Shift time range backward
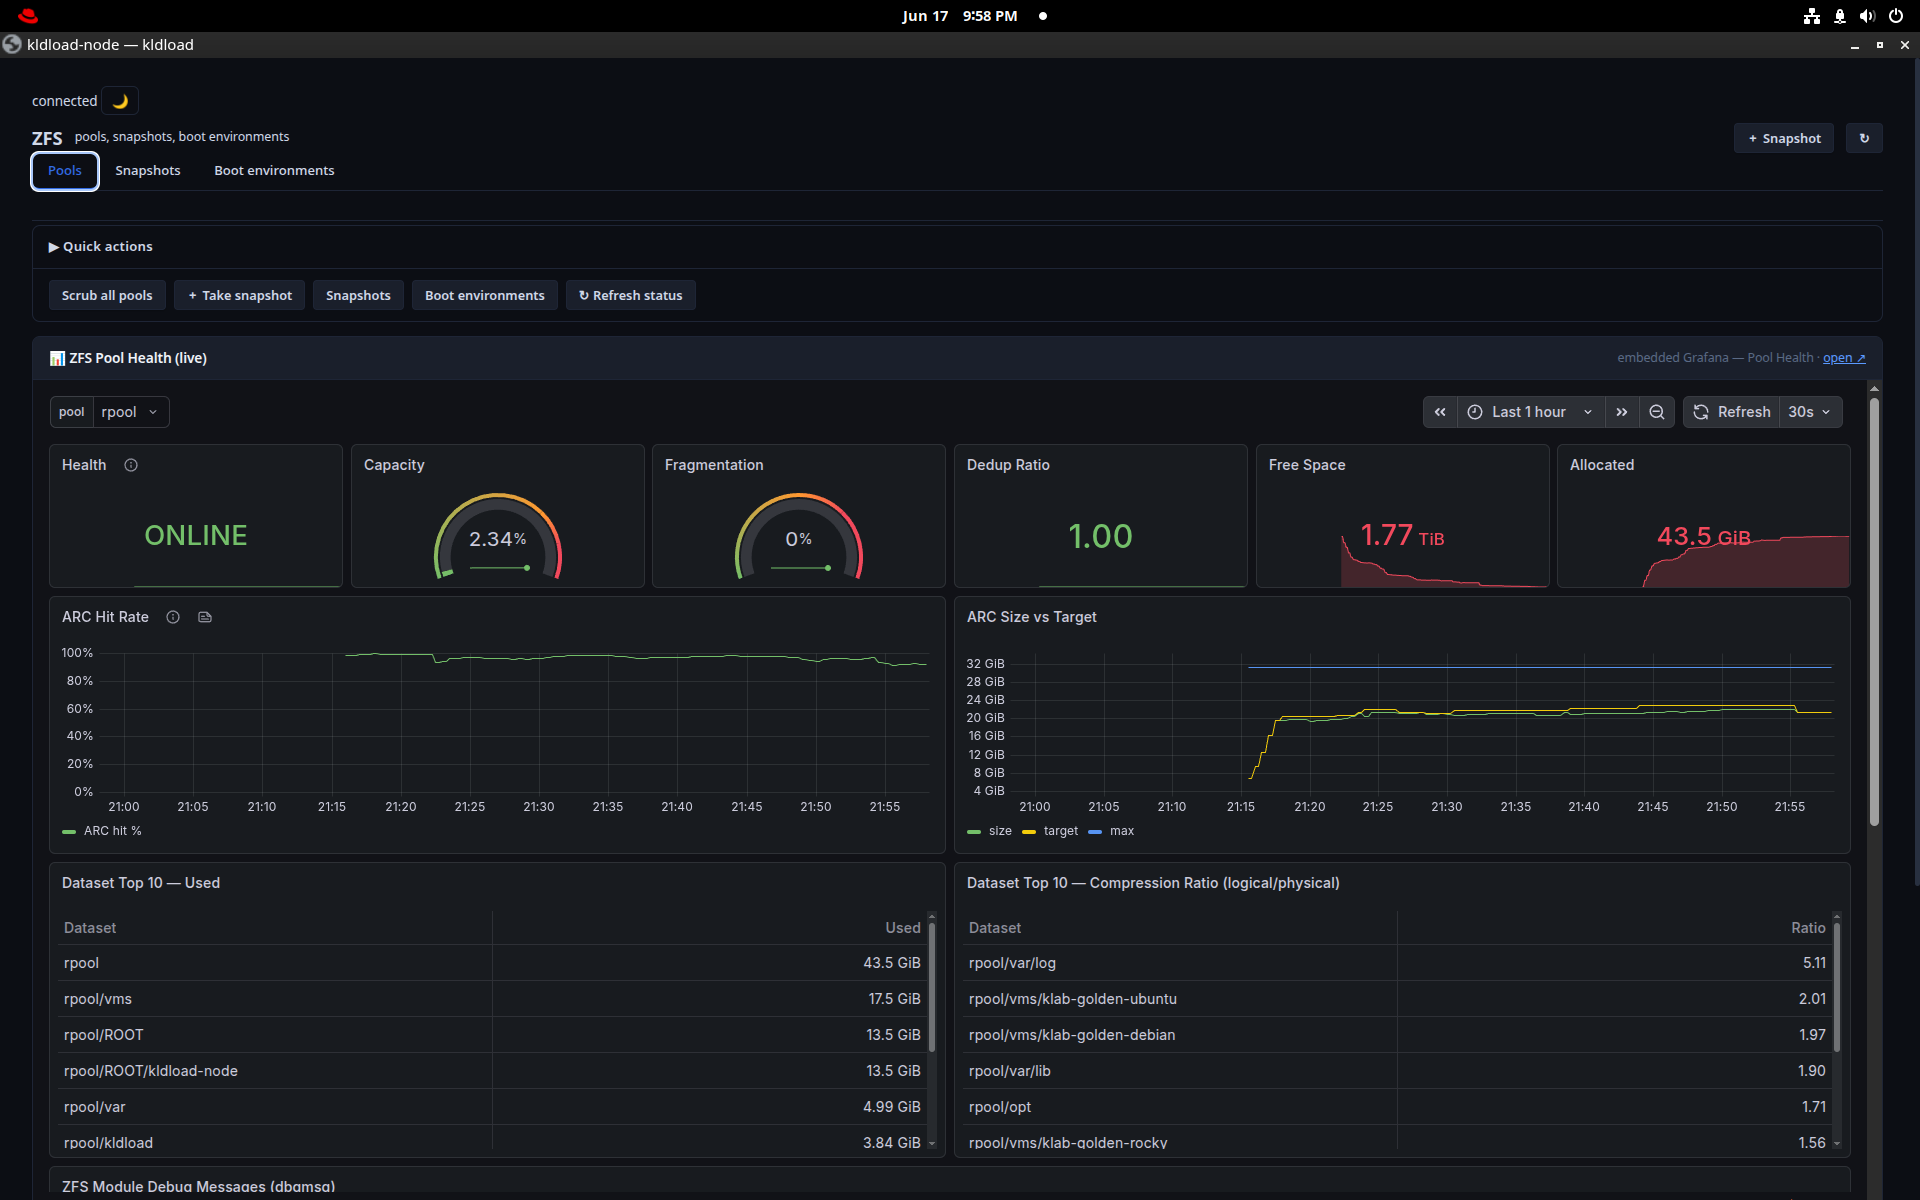The image size is (1920, 1200). (1440, 412)
